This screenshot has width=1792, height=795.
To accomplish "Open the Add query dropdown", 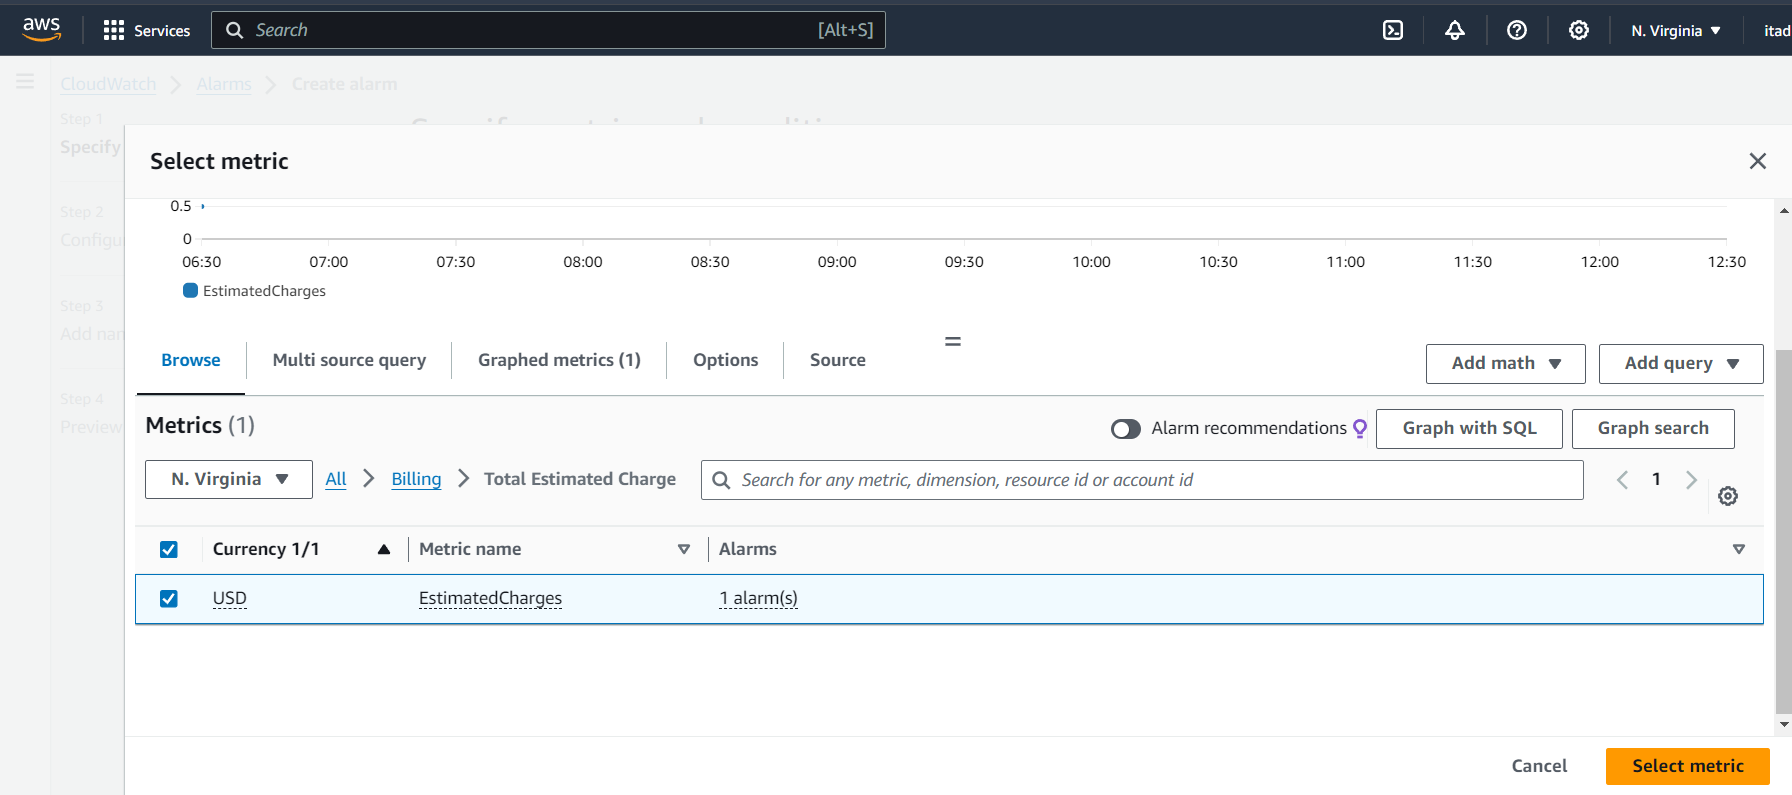I will pyautogui.click(x=1680, y=363).
